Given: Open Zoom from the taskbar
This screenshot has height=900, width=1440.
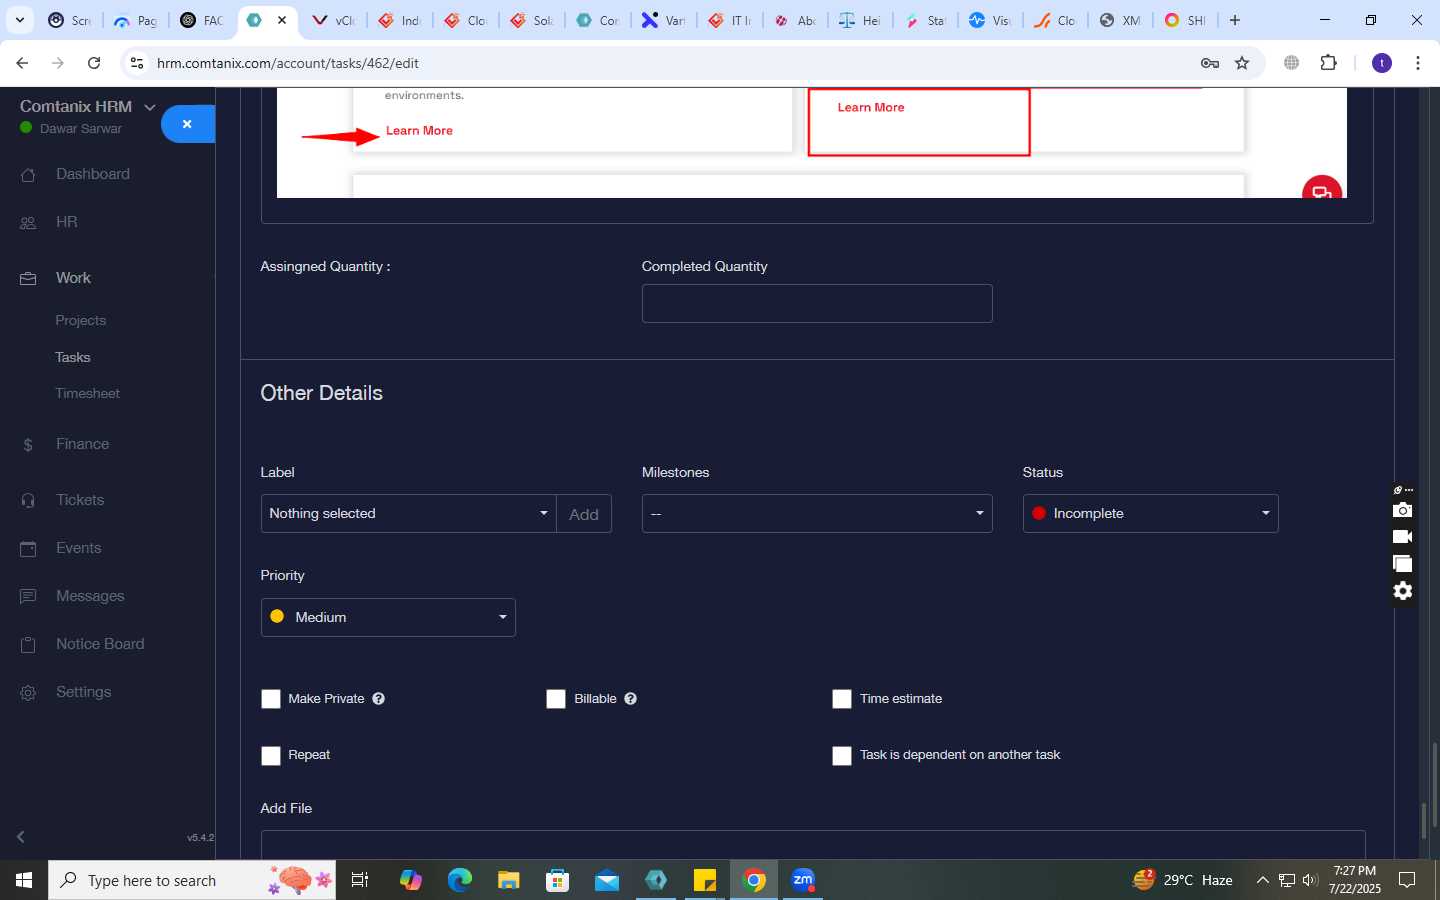Looking at the screenshot, I should (x=803, y=880).
